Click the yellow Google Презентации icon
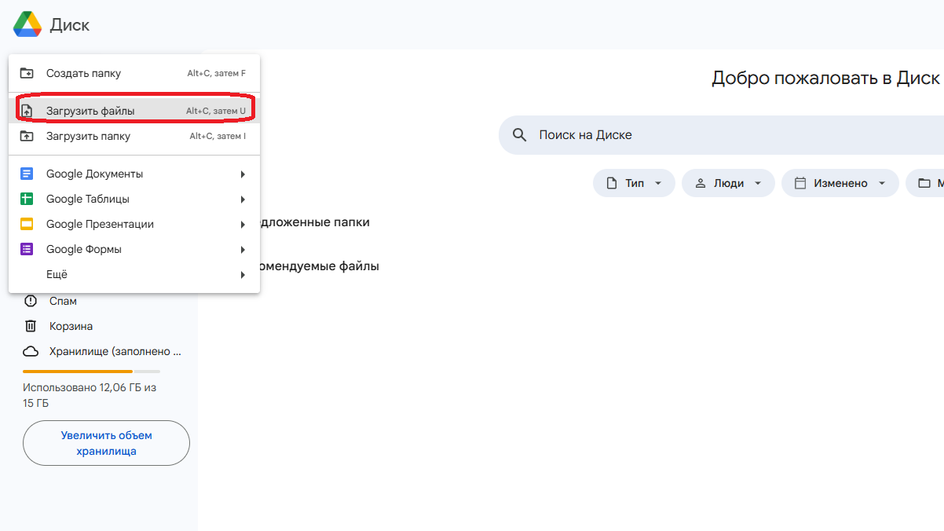The image size is (944, 531). point(26,224)
